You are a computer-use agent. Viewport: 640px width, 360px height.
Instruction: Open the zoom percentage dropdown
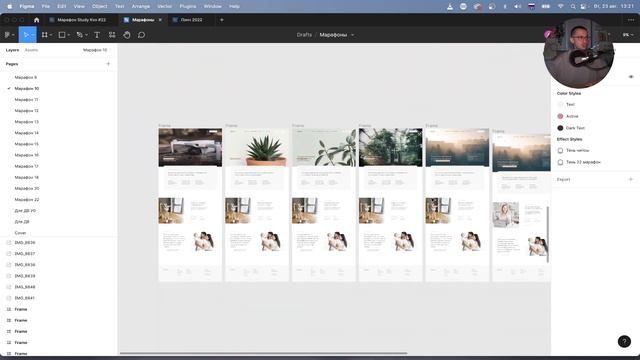(628, 35)
